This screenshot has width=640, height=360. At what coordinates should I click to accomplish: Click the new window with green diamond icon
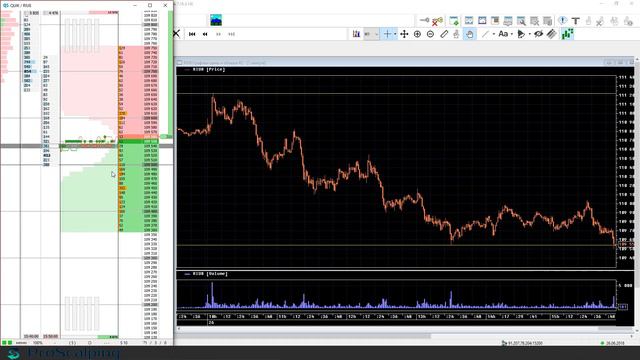click(x=454, y=20)
